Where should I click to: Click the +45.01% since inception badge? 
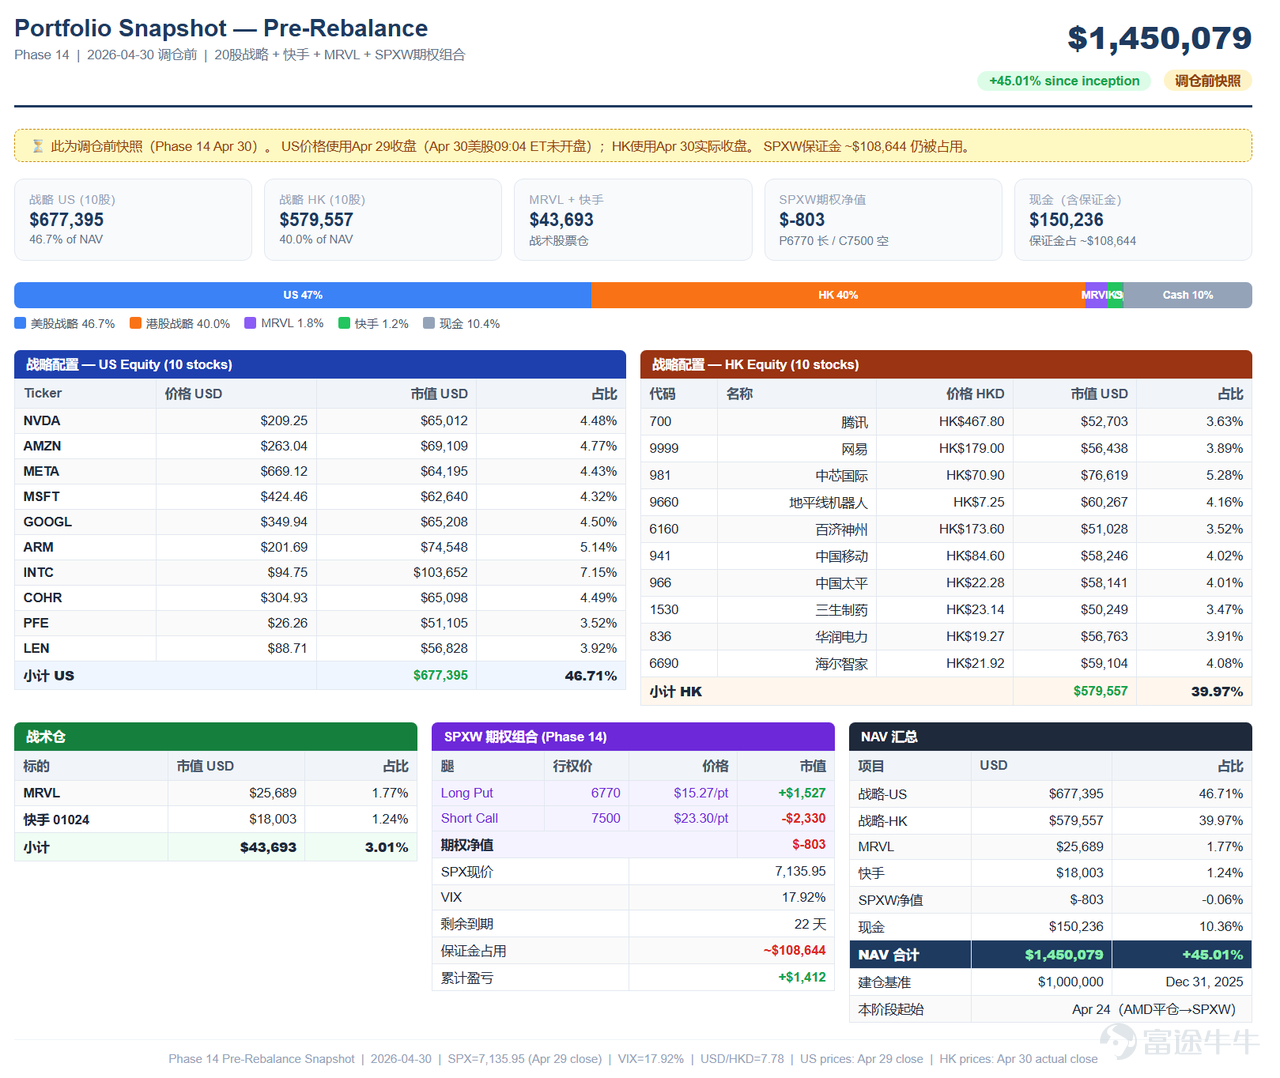1064,81
